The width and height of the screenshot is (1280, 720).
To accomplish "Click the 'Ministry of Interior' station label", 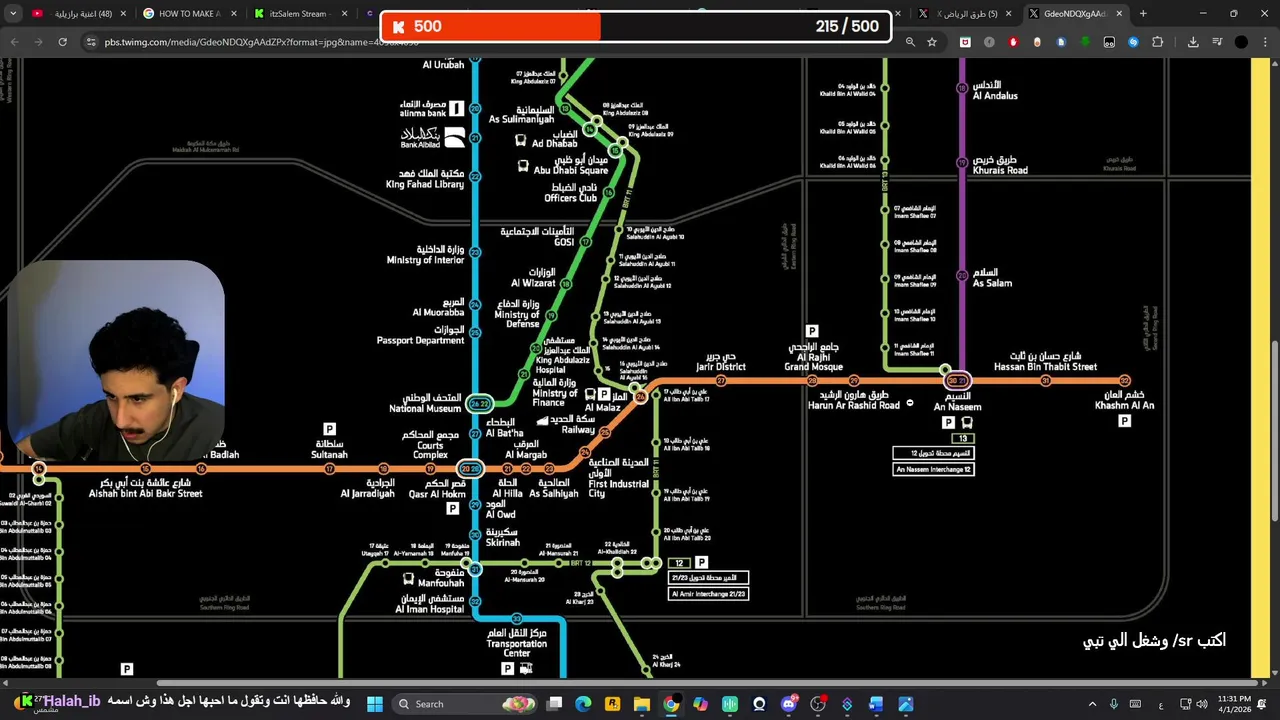I will click(x=426, y=255).
